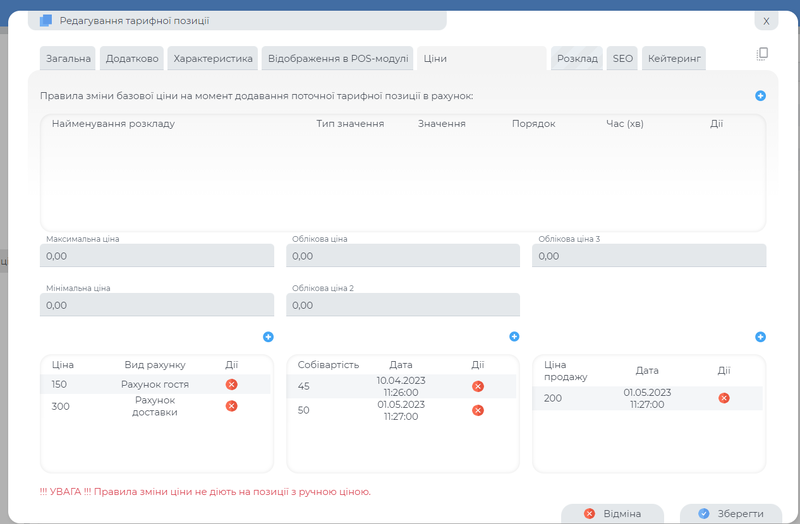
Task: Click the copy icon beside the tabs
Action: point(762,54)
